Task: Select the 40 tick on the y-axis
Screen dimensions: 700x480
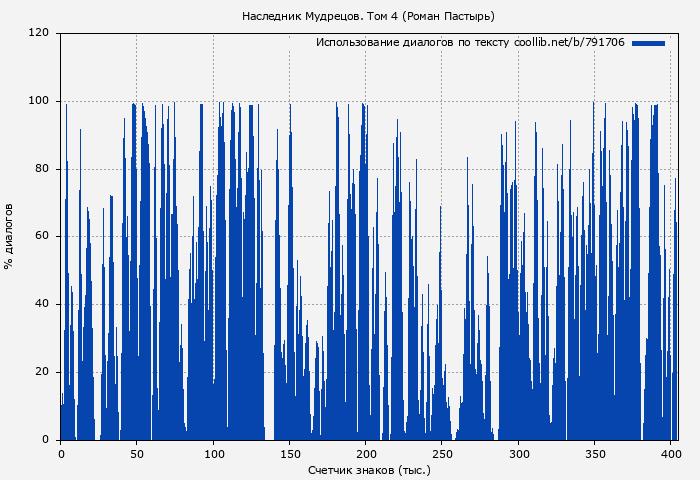Action: (x=42, y=304)
